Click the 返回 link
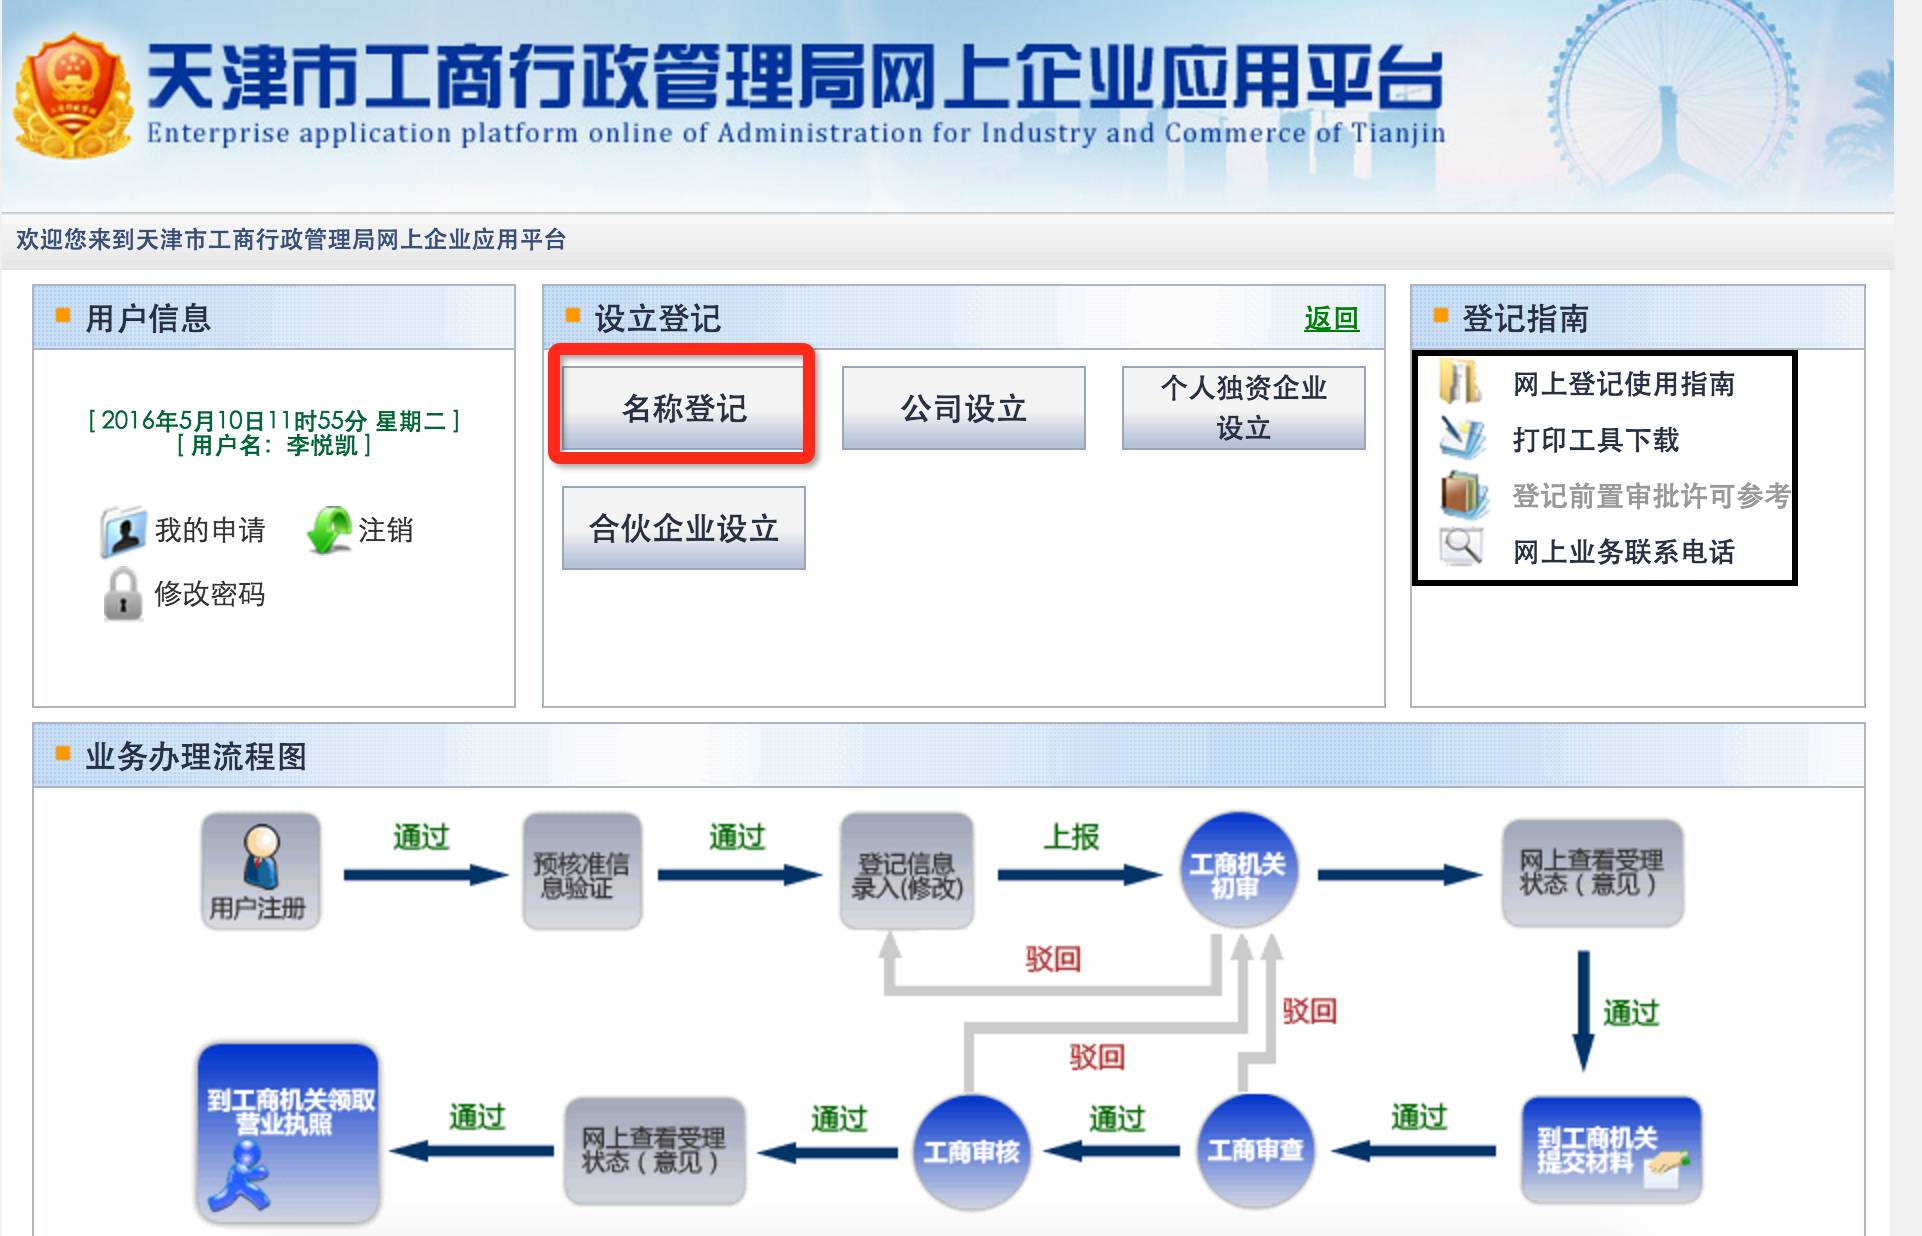This screenshot has height=1236, width=1922. pos(1331,318)
